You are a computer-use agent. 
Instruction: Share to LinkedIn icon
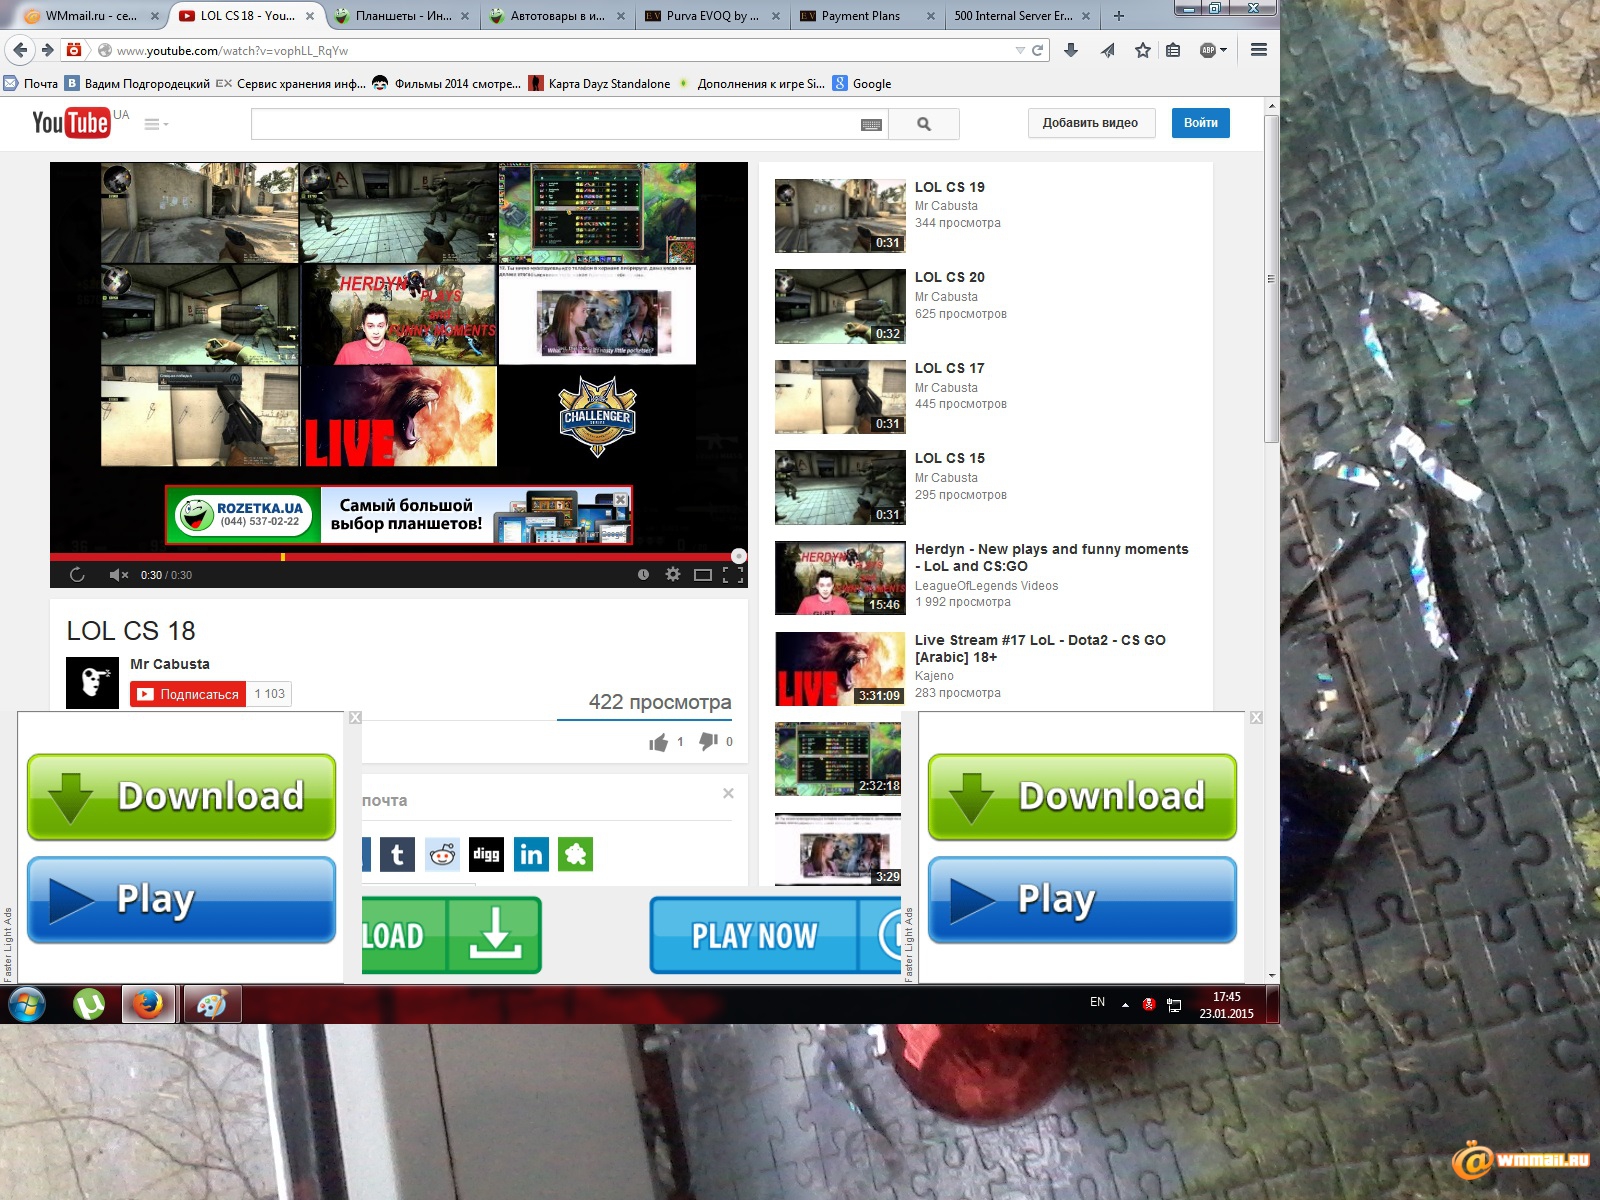[531, 854]
